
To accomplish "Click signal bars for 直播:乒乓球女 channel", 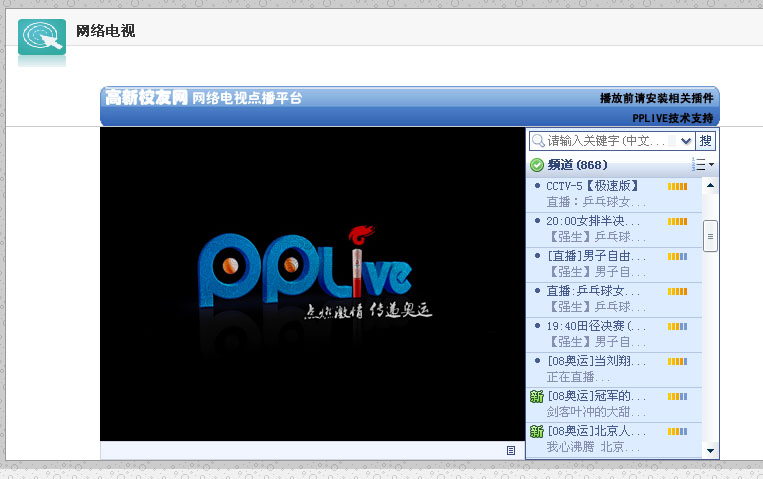I will 677,292.
